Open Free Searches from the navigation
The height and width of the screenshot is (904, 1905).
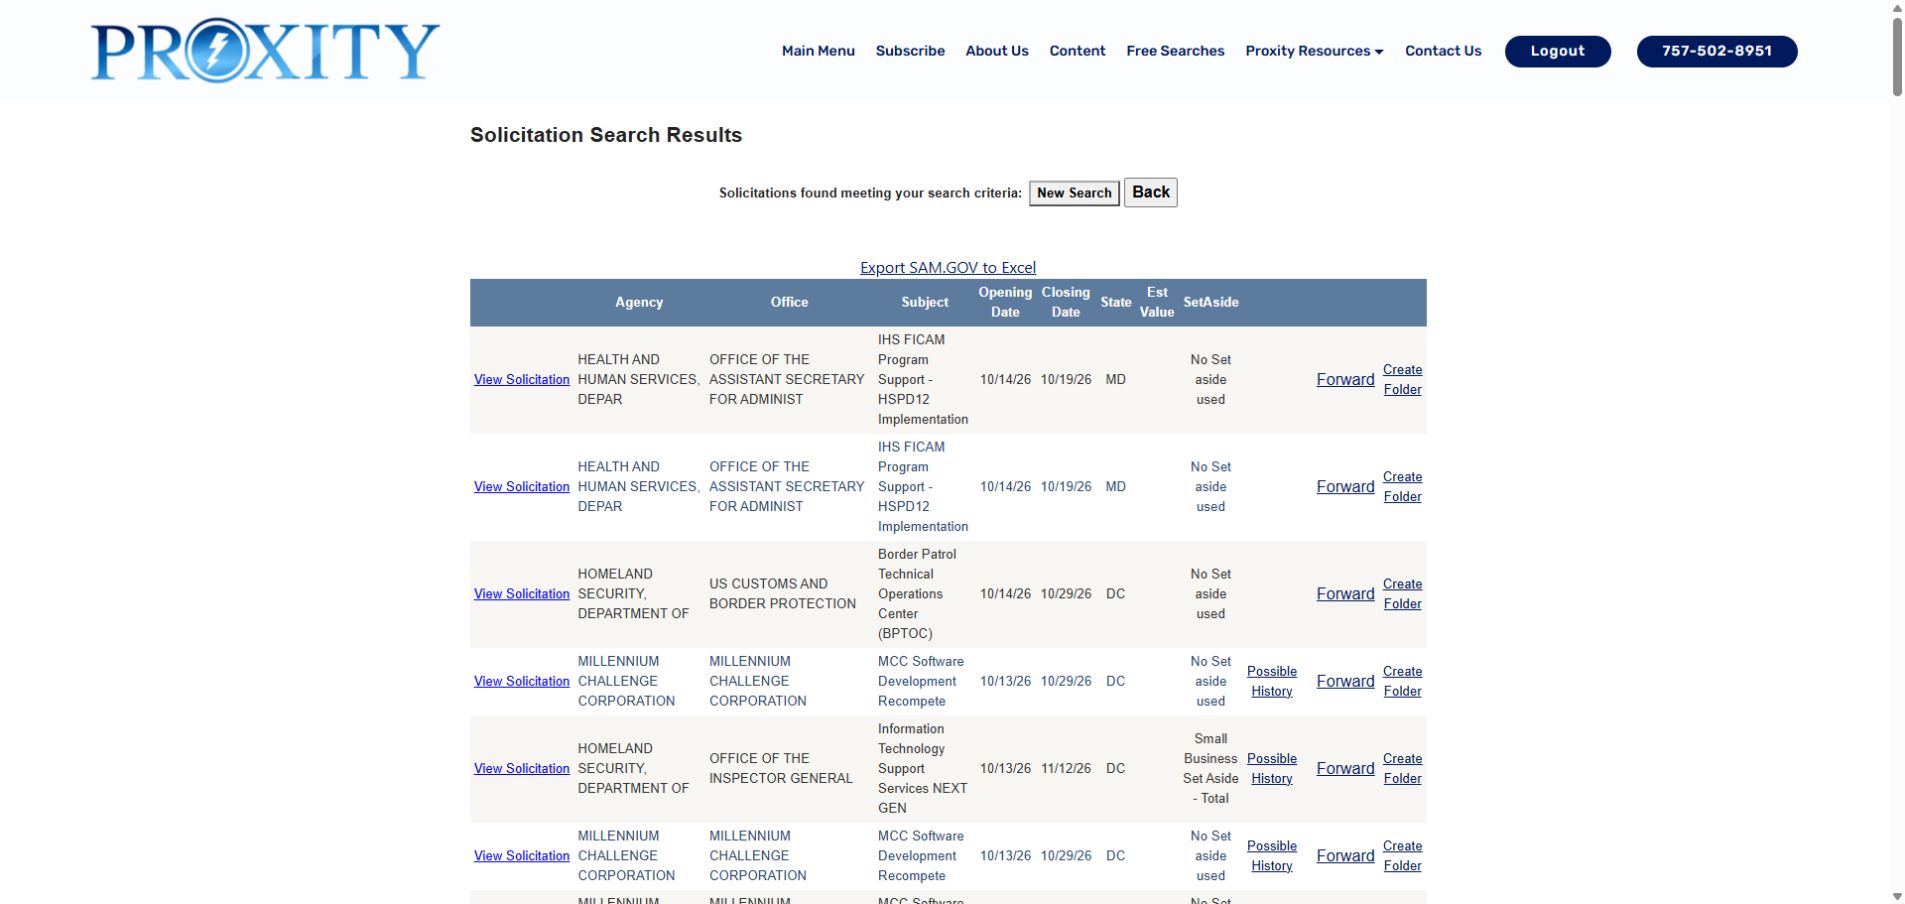1175,51
